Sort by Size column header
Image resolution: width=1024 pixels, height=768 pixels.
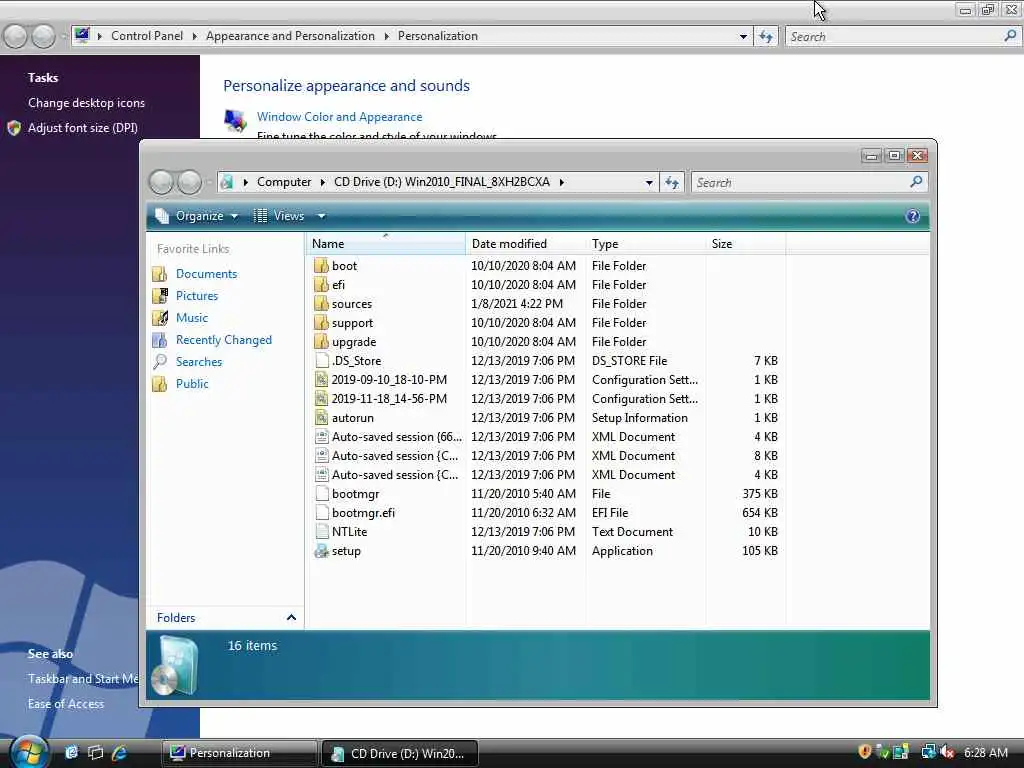coord(746,244)
